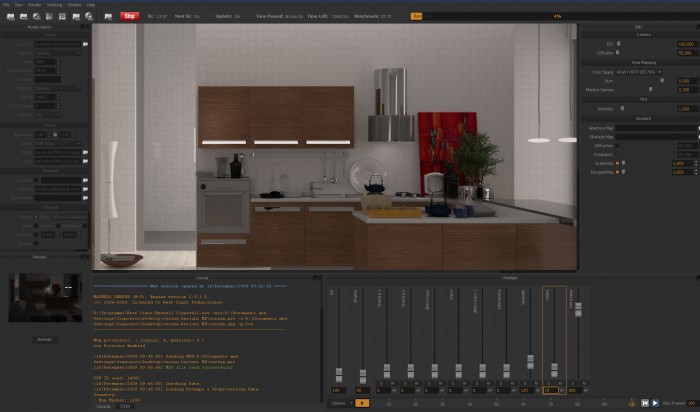This screenshot has width=700, height=412.
Task: Open the Window menu
Action: point(75,5)
